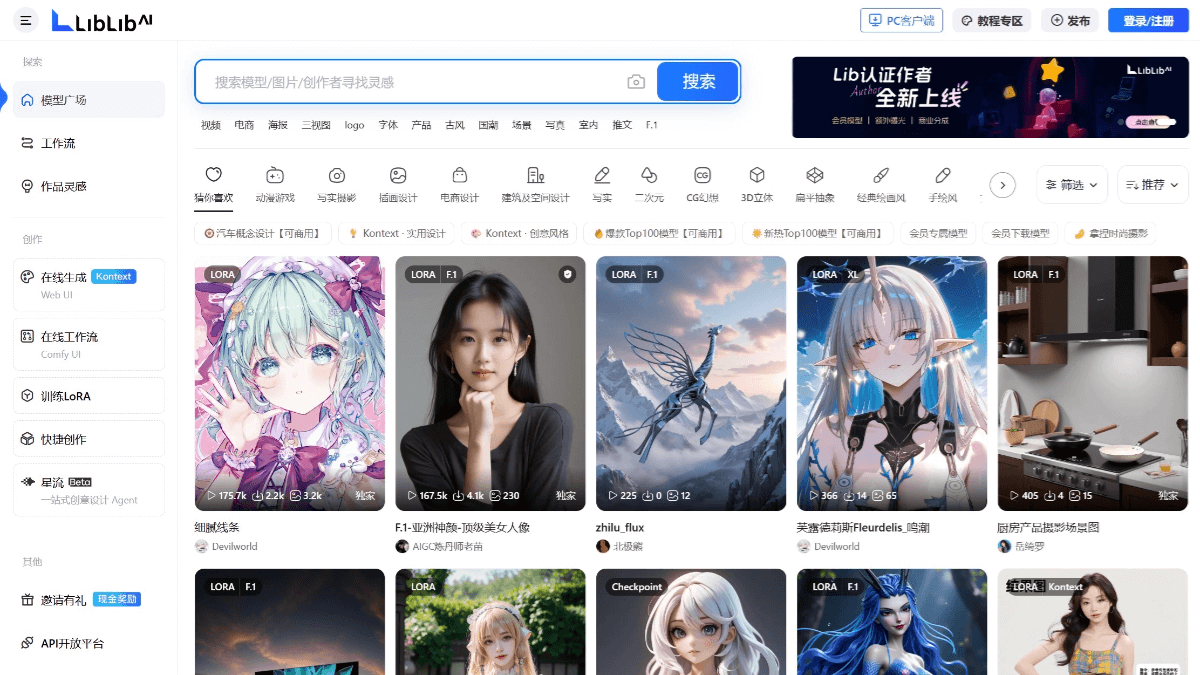1200x675 pixels.
Task: Select 新热Top100模型【可商用】 tag
Action: coord(818,233)
